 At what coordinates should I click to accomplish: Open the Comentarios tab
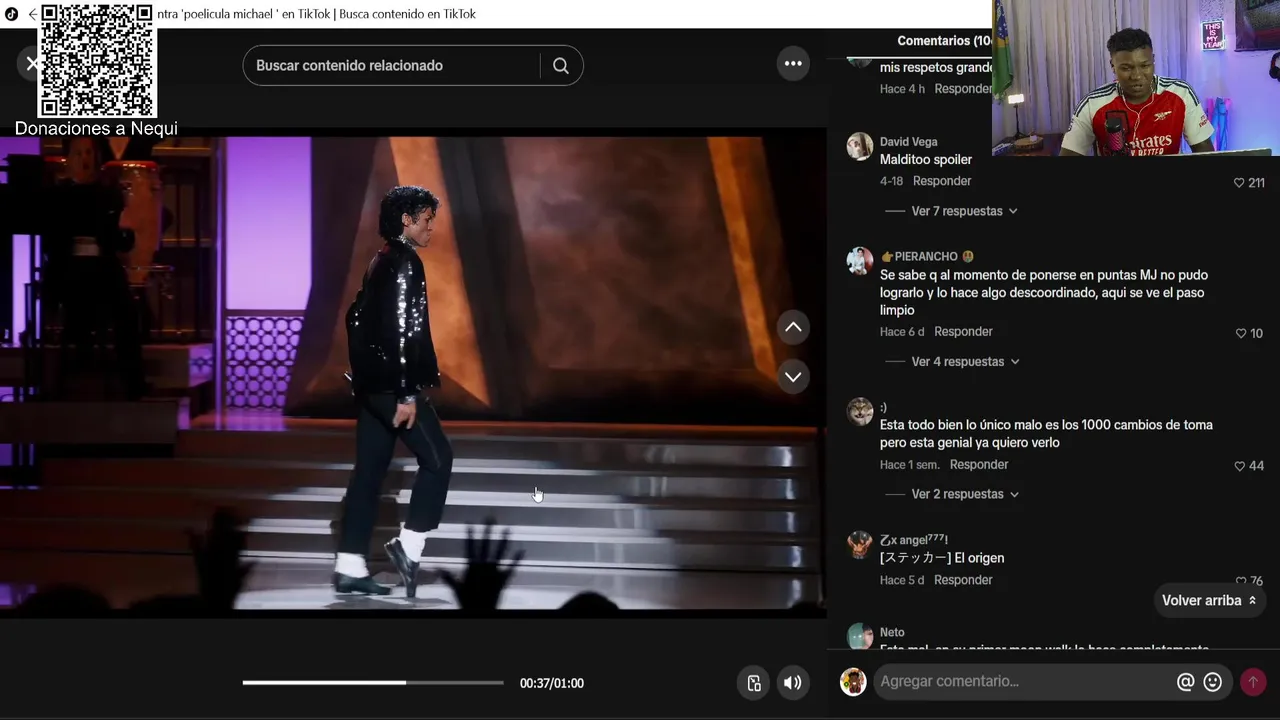[x=944, y=41]
